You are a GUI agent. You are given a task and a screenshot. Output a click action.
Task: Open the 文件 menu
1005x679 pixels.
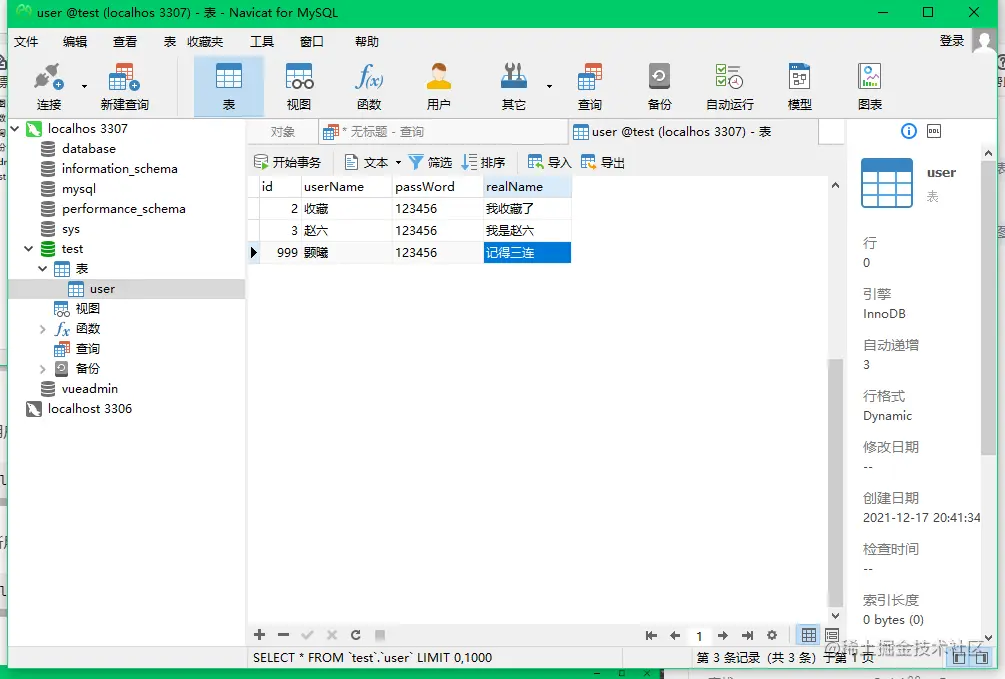[26, 42]
